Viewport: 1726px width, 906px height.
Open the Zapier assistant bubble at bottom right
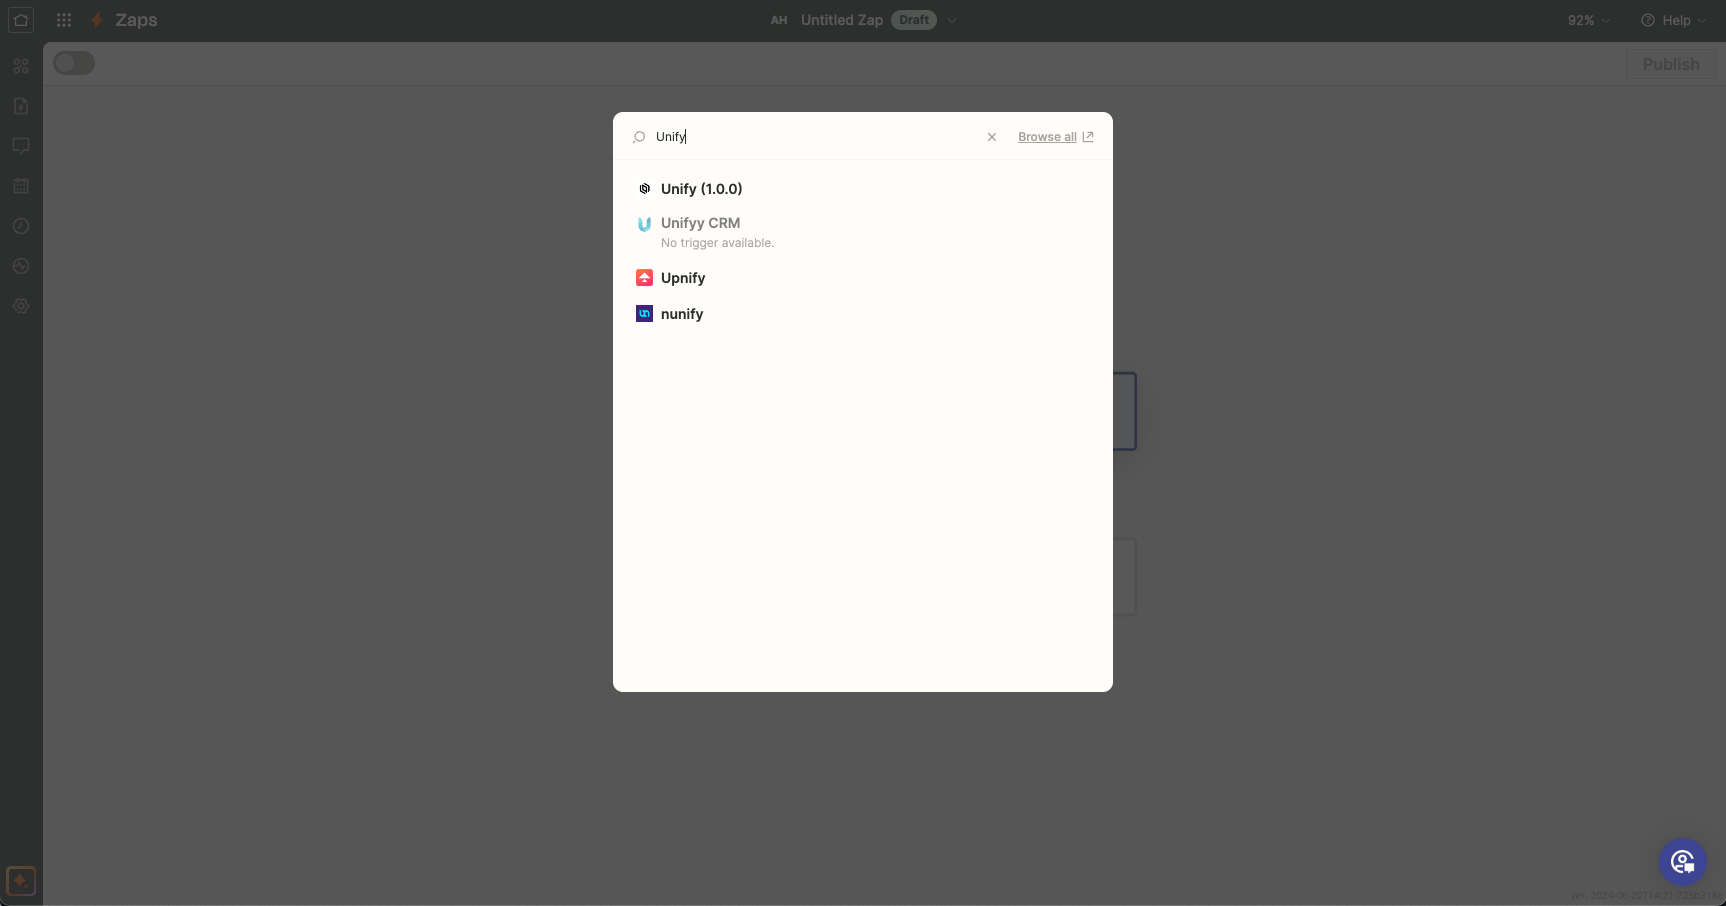click(x=1683, y=861)
